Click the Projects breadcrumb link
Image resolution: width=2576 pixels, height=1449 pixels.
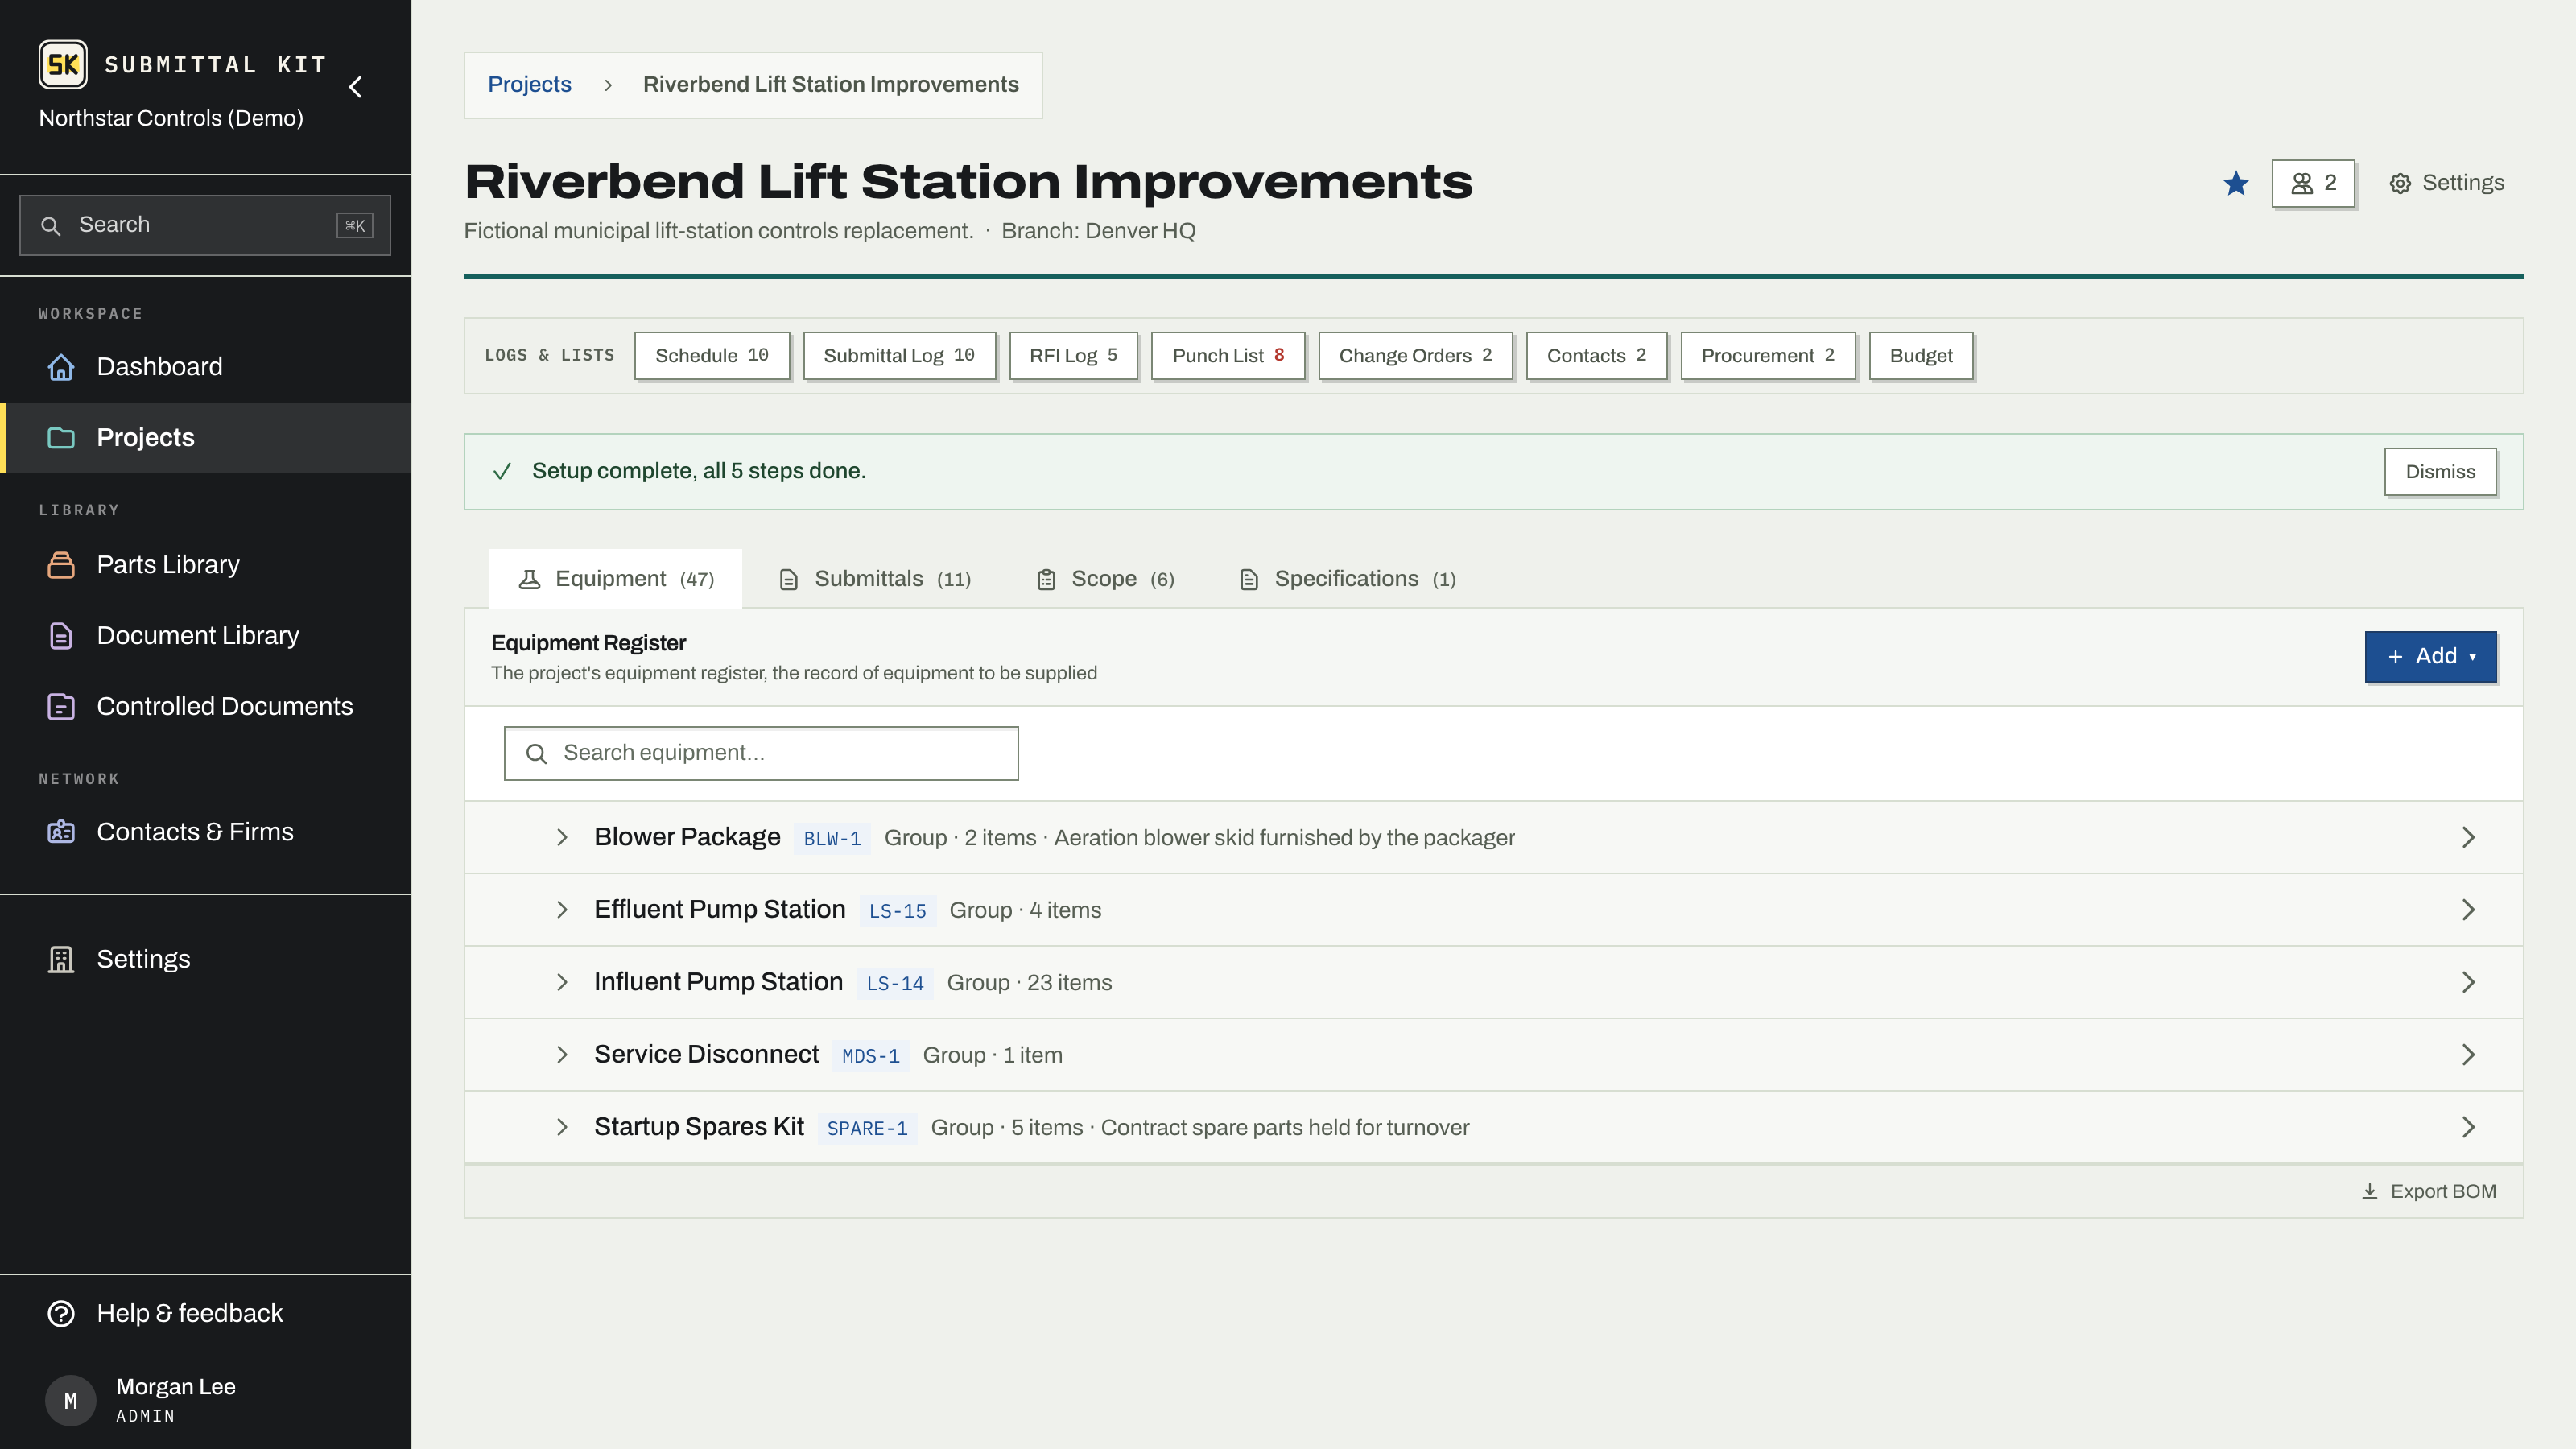[x=529, y=85]
